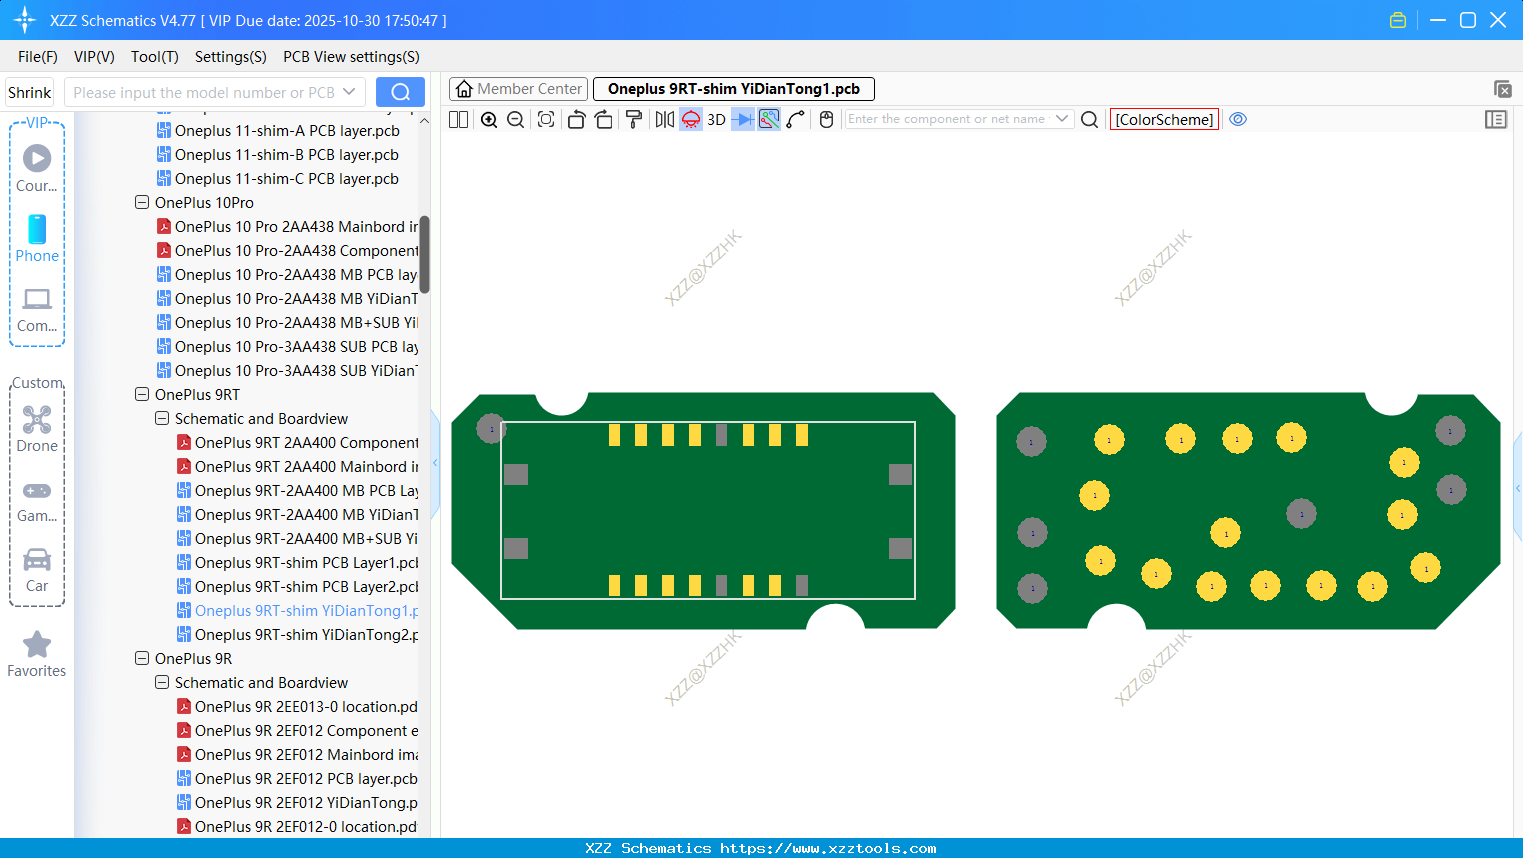The image size is (1523, 858).
Task: Open the ColorScheme settings
Action: click(1164, 119)
